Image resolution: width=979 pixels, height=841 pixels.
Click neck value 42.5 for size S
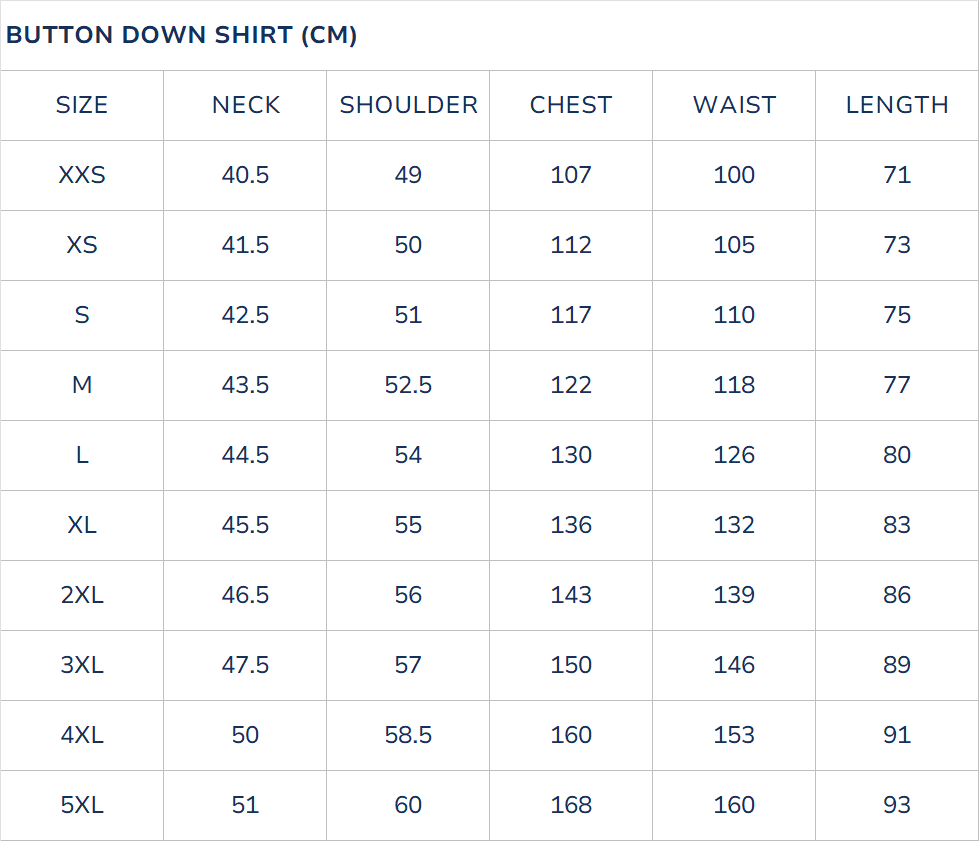point(245,315)
